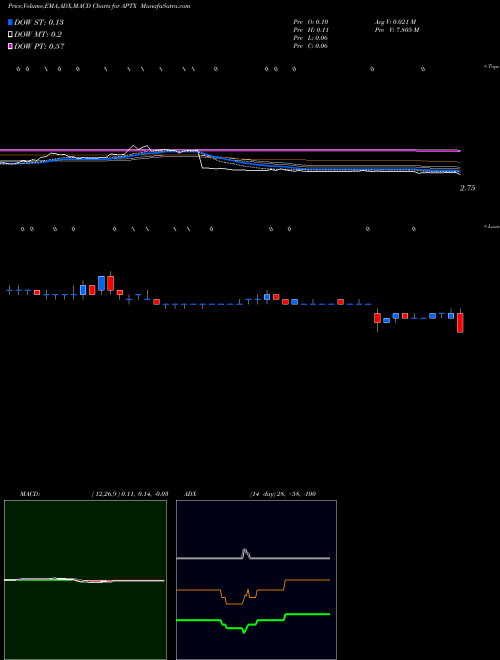This screenshot has height=660, width=500.
Task: Click the 2.75 price level label
Action: pyautogui.click(x=467, y=188)
